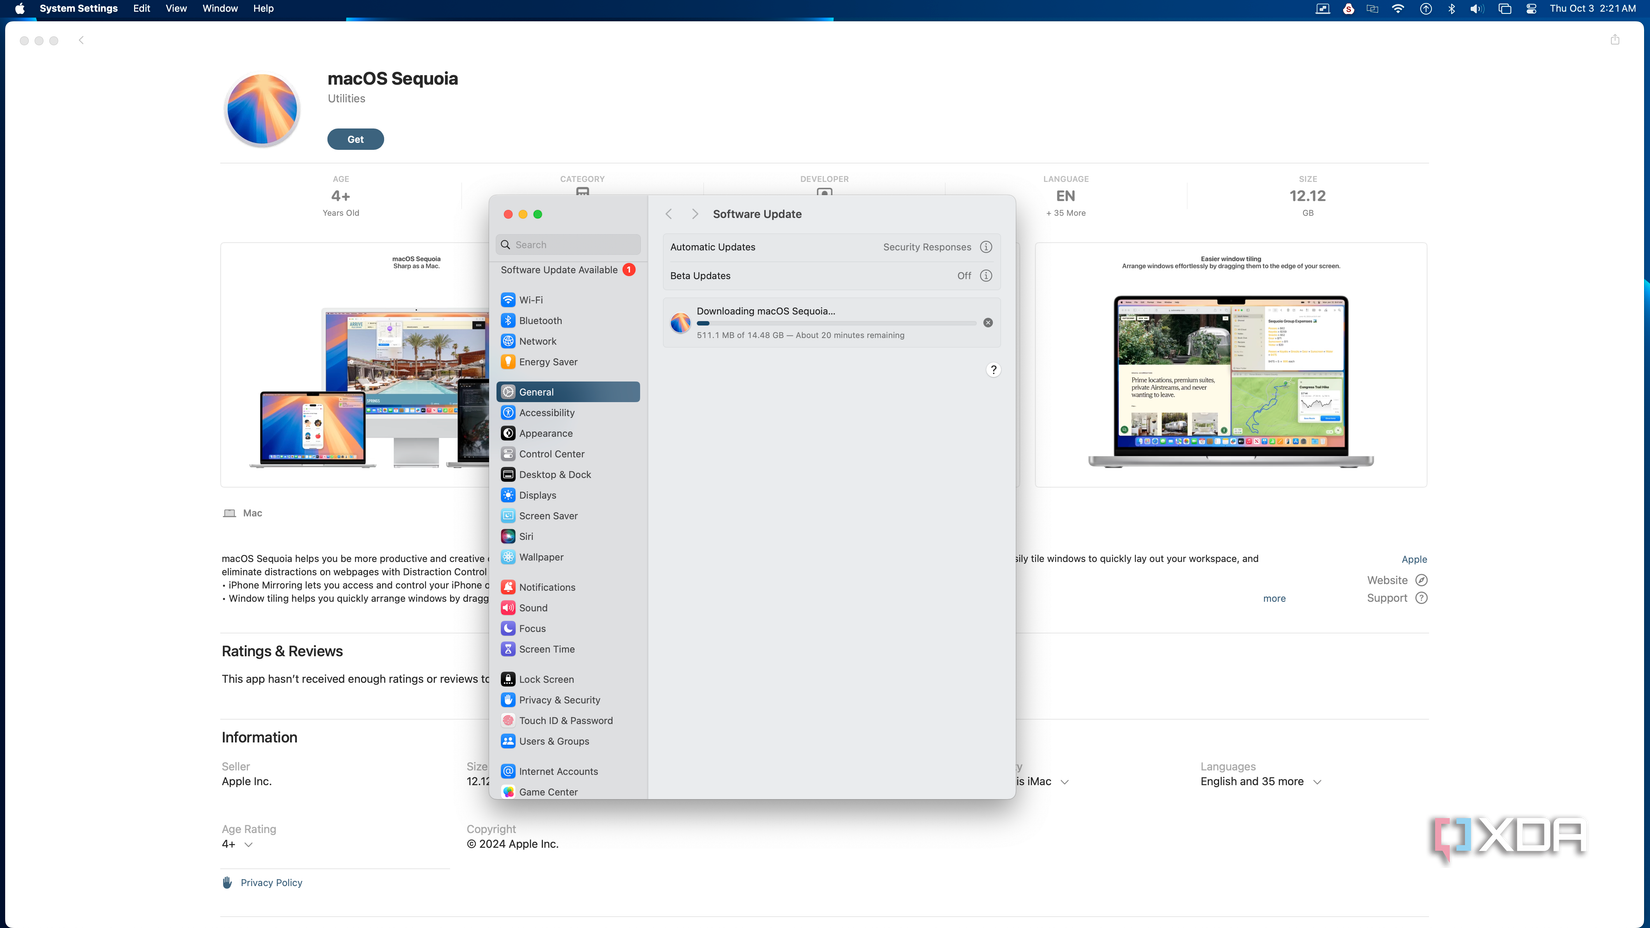Open Appearance settings
The height and width of the screenshot is (928, 1650).
(x=568, y=433)
